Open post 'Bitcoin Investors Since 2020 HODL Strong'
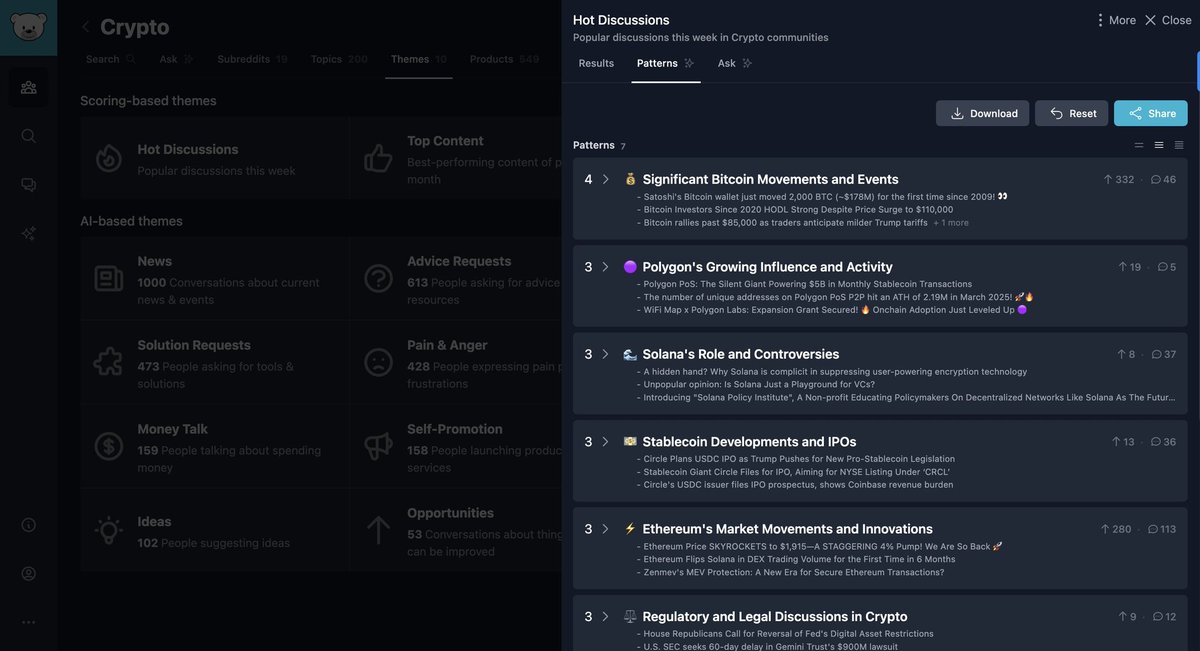 (798, 210)
